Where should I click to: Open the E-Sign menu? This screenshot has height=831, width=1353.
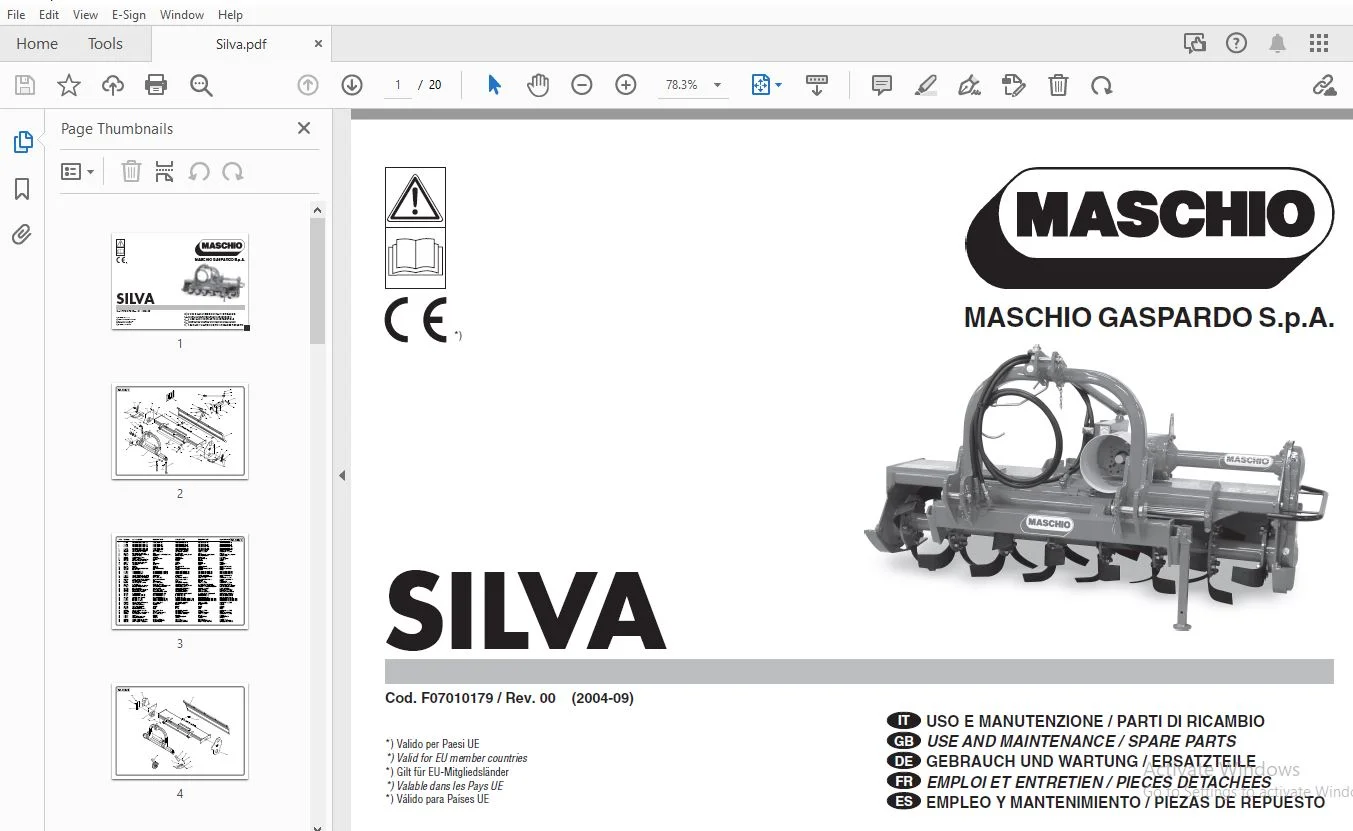pos(129,14)
